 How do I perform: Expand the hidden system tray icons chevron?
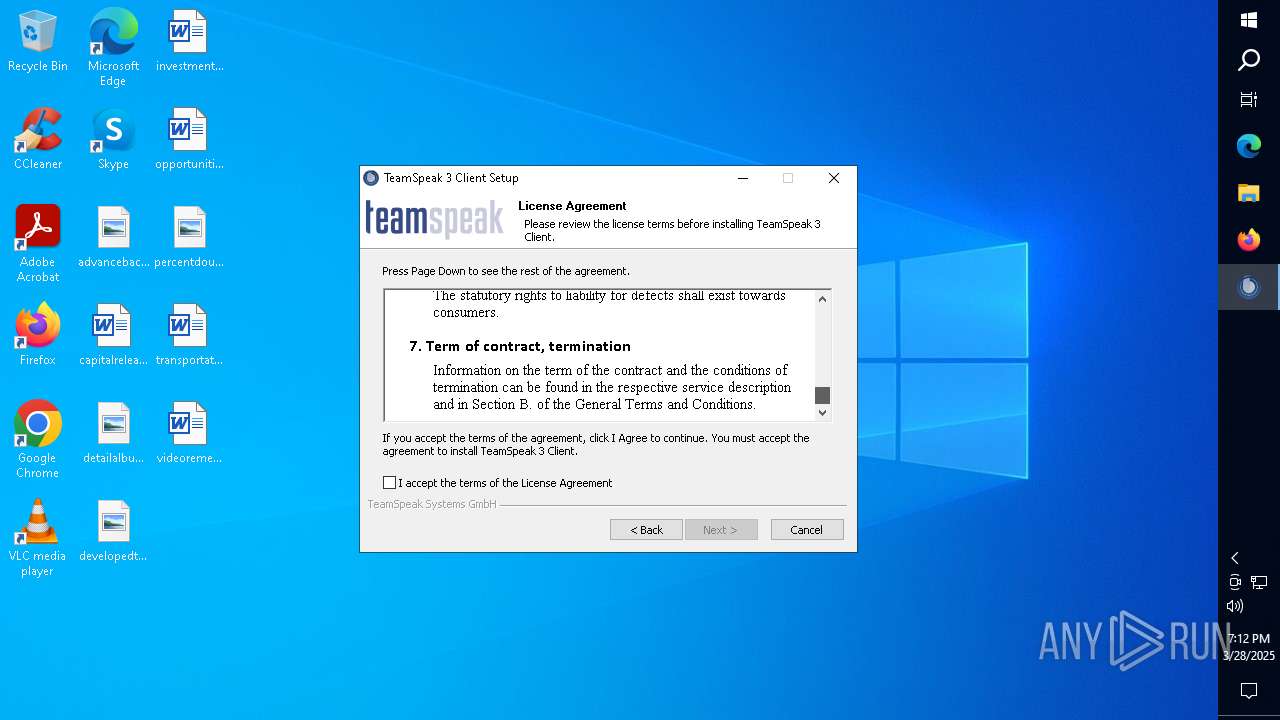(x=1235, y=558)
